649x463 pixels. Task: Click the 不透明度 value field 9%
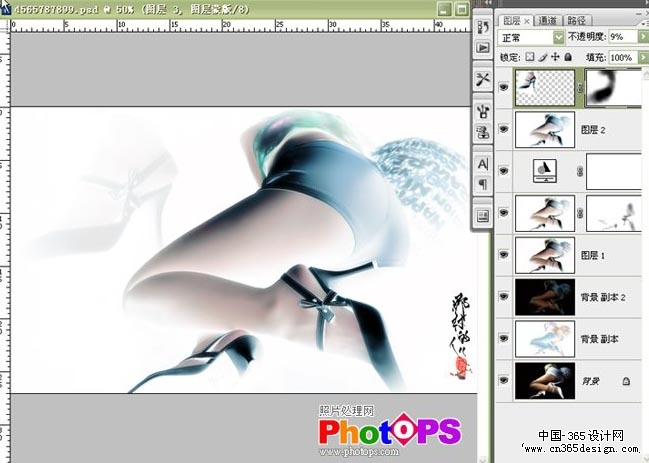click(x=623, y=37)
